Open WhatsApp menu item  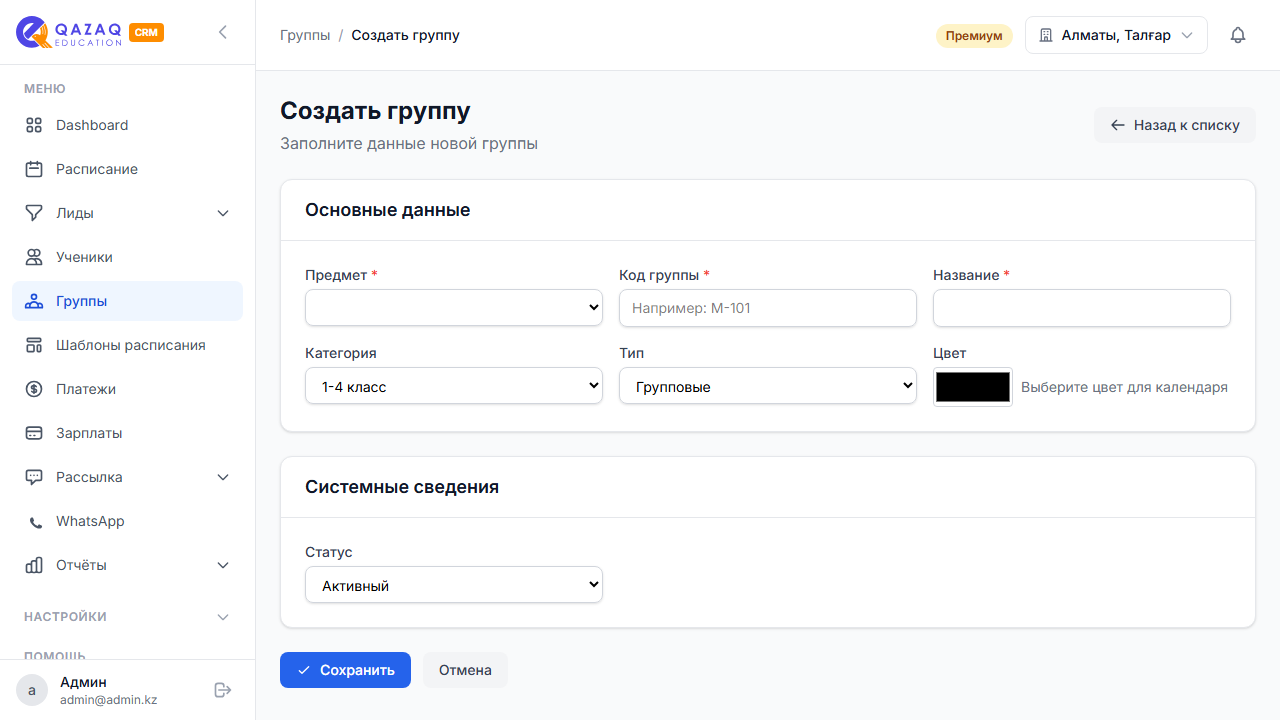point(127,521)
